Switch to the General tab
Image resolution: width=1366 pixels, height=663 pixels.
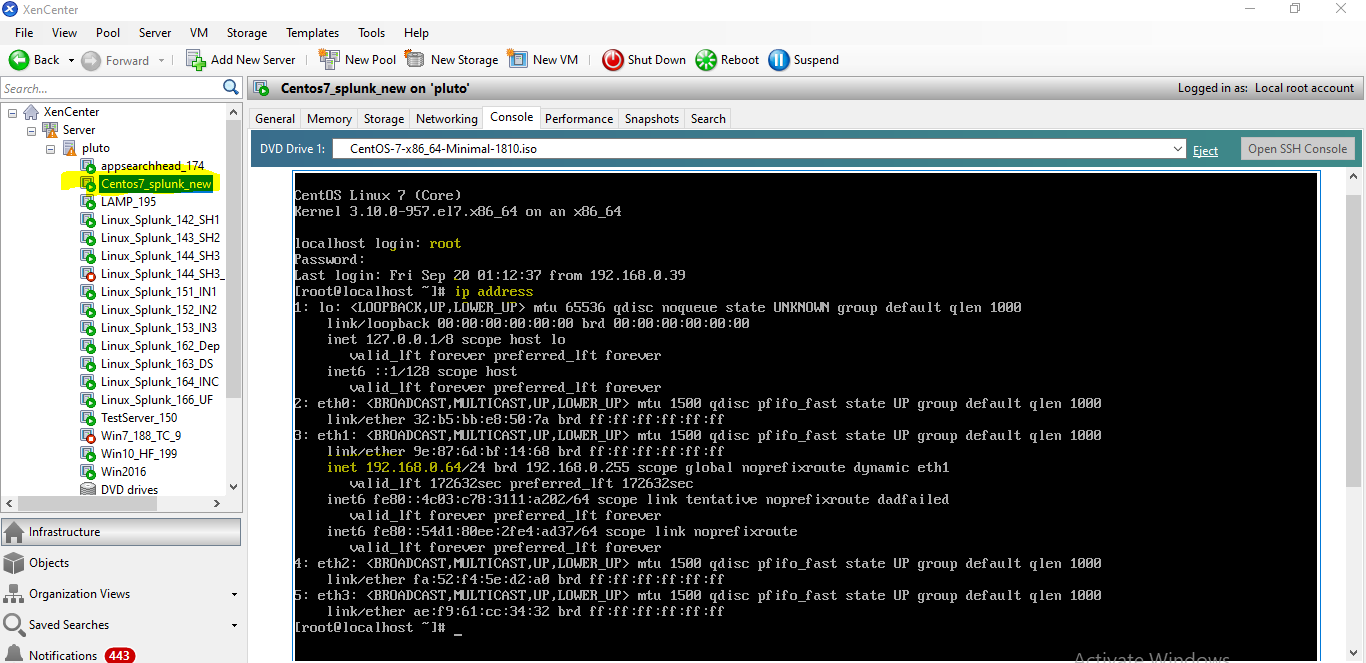click(275, 119)
